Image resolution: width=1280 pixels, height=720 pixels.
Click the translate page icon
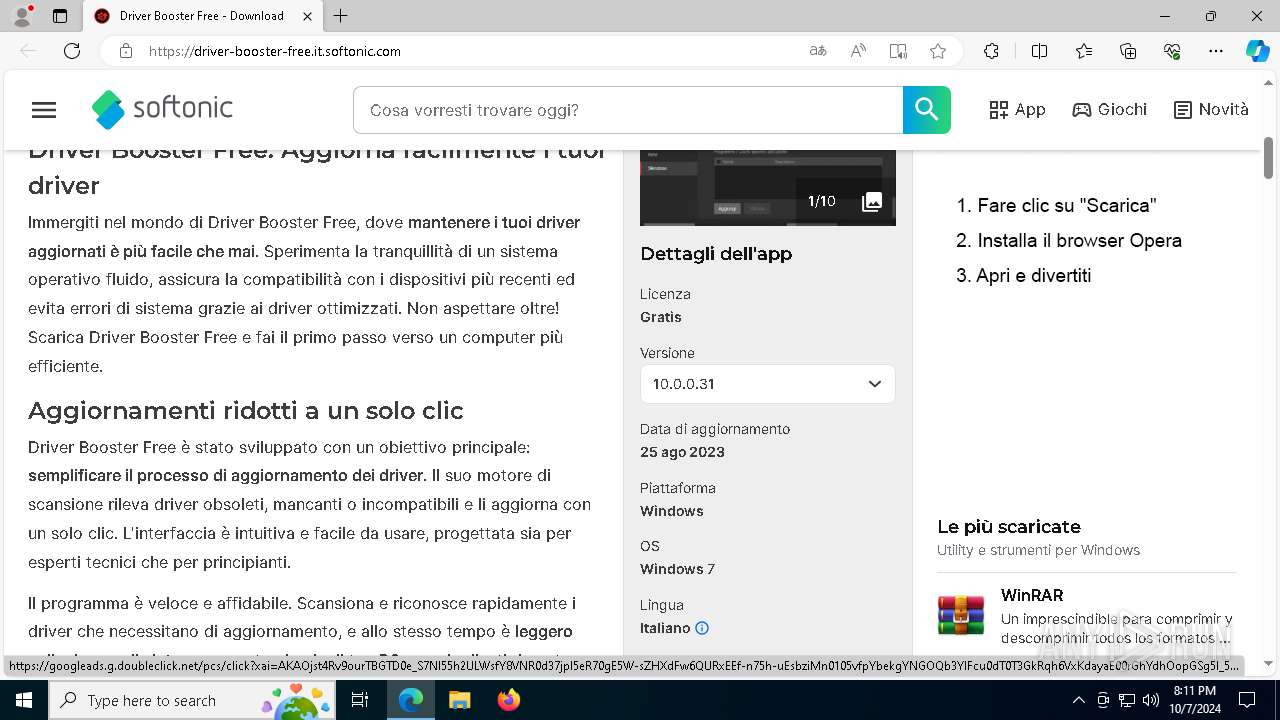coord(818,51)
